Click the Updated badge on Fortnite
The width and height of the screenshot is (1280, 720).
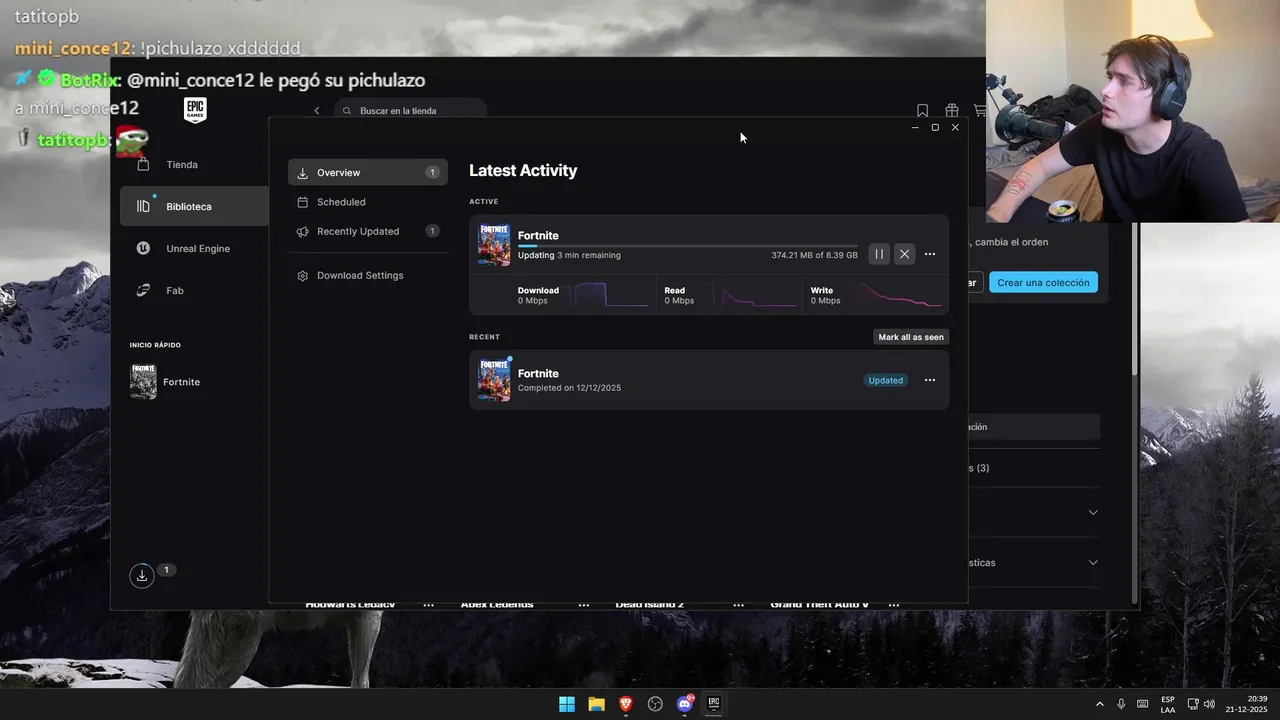[x=885, y=380]
